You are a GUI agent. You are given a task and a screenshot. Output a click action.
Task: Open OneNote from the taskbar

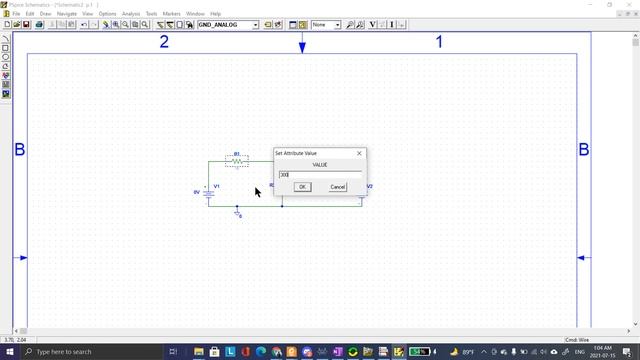(x=338, y=351)
